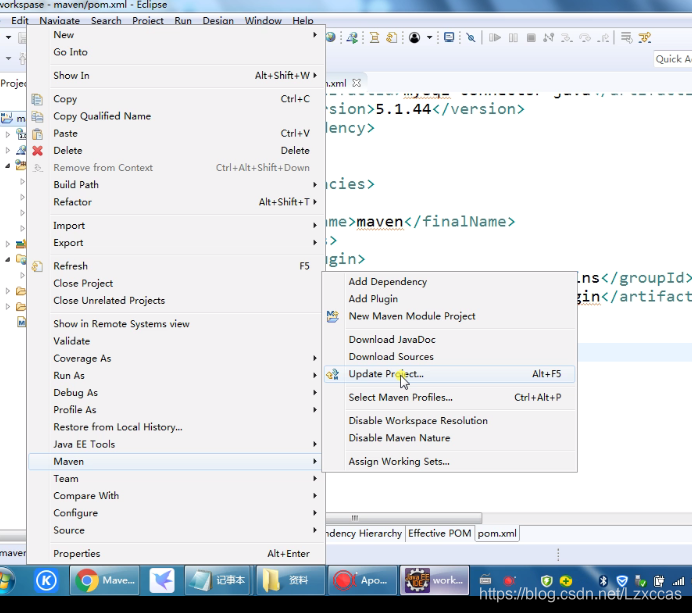Click the horizontal editor scrollbar
The width and height of the screenshot is (692, 613).
click(403, 518)
